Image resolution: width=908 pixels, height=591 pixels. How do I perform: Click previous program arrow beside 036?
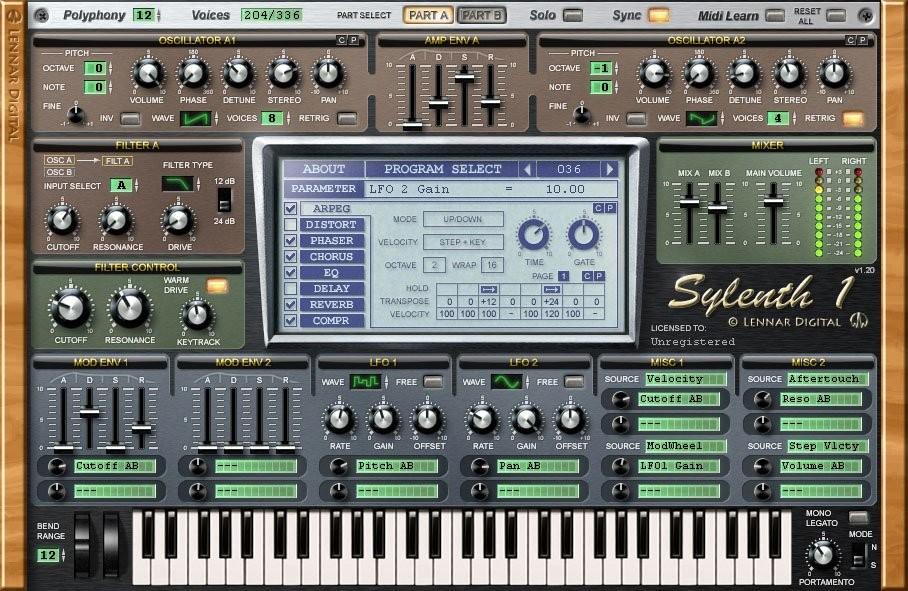click(529, 169)
